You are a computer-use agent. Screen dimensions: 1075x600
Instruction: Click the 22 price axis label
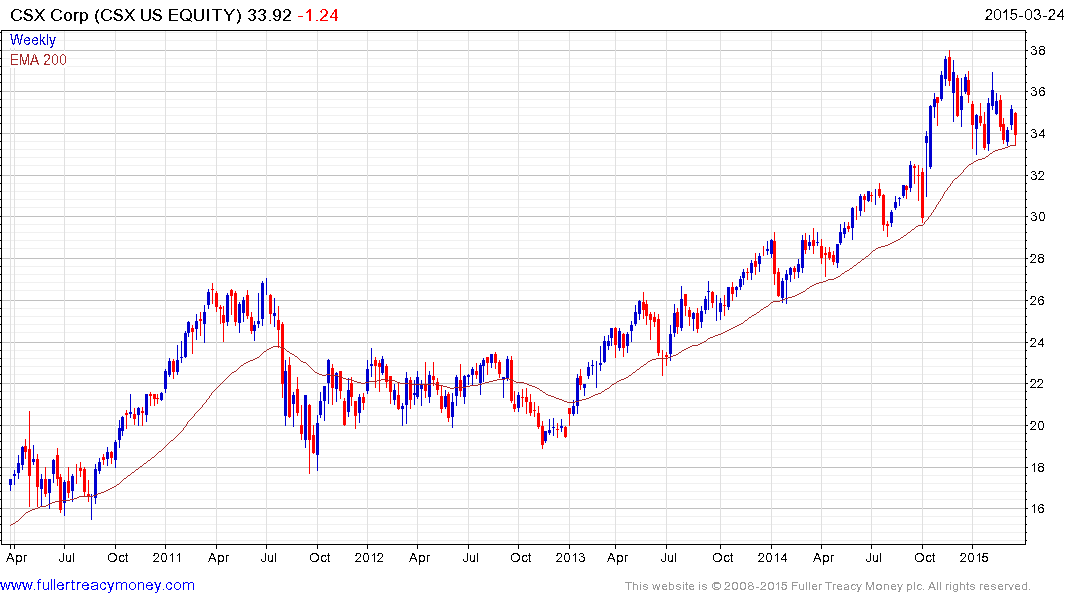pyautogui.click(x=1037, y=383)
